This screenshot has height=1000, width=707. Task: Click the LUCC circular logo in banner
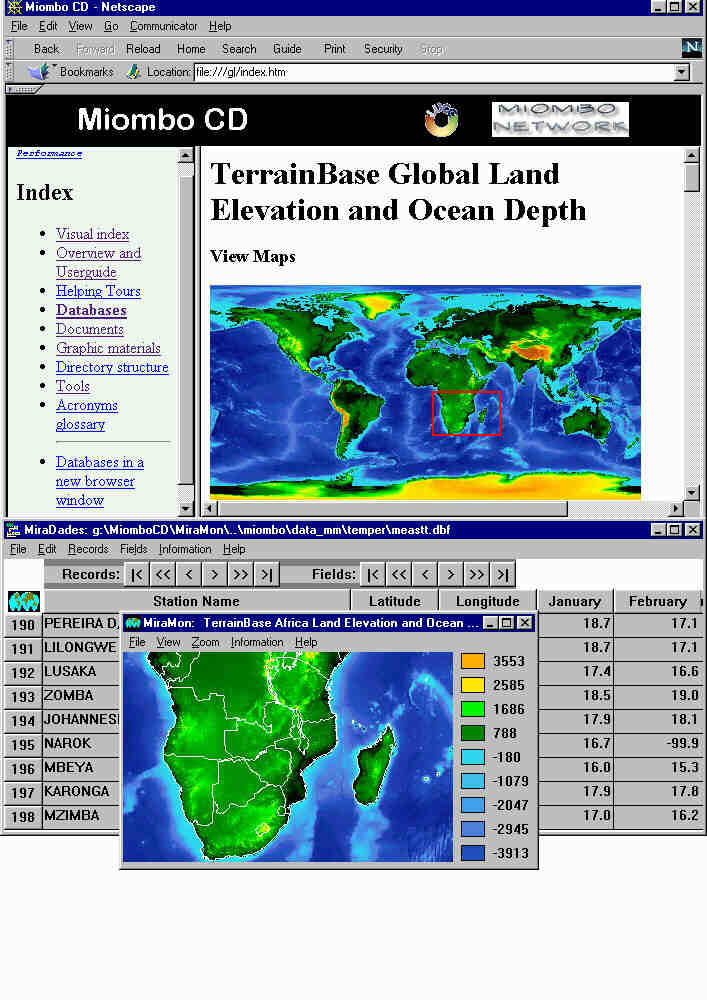(x=441, y=119)
